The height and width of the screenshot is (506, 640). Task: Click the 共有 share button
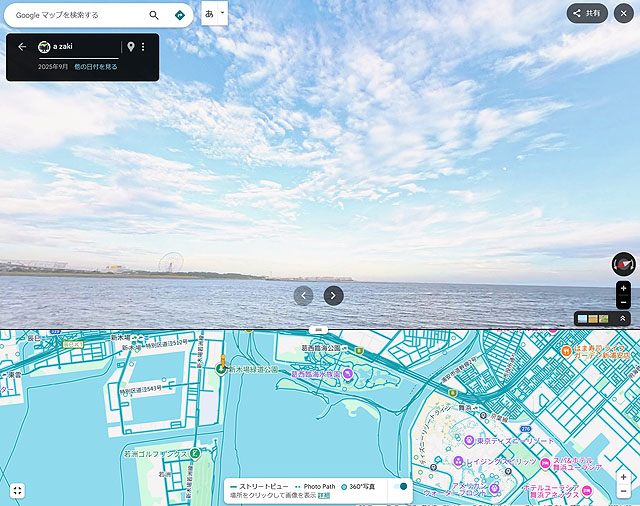587,13
